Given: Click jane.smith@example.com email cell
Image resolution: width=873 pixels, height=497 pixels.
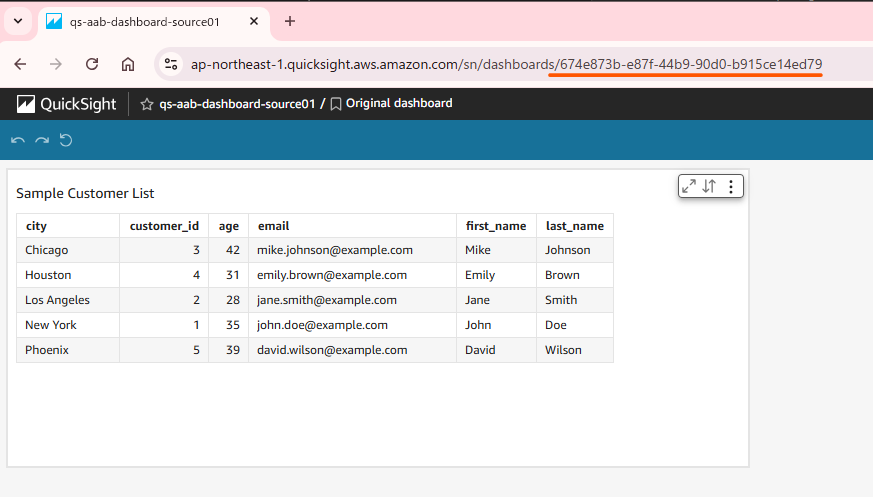Looking at the screenshot, I should point(352,300).
